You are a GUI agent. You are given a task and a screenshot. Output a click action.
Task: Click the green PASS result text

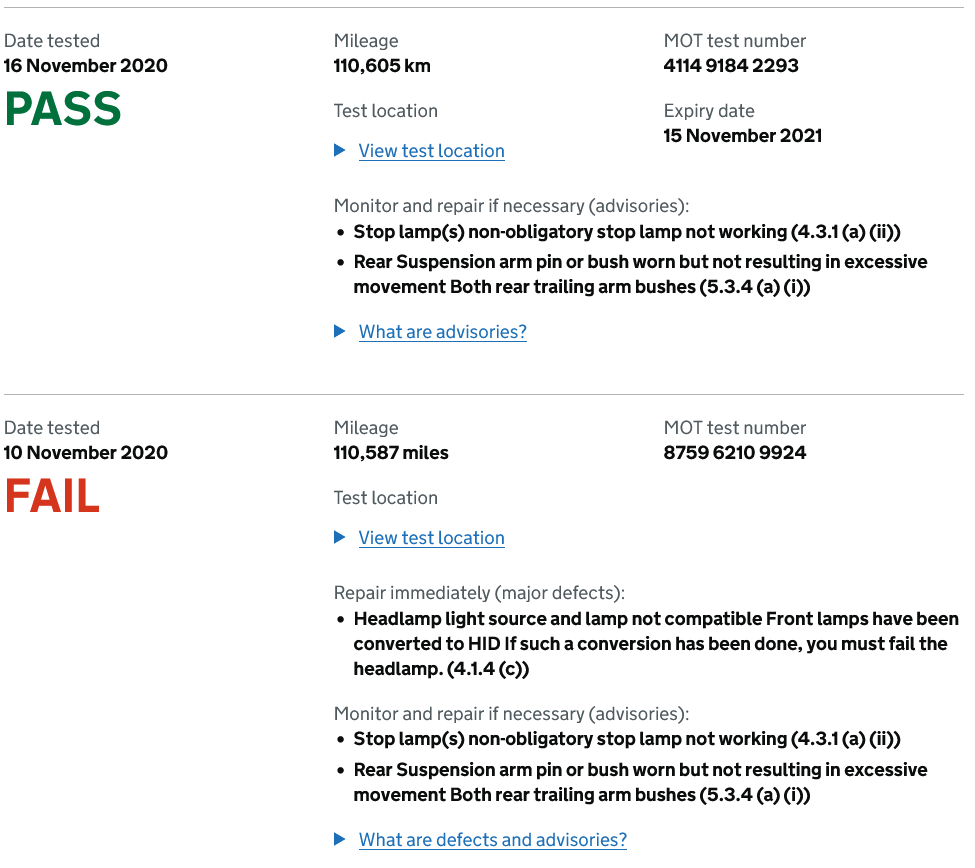click(x=63, y=109)
